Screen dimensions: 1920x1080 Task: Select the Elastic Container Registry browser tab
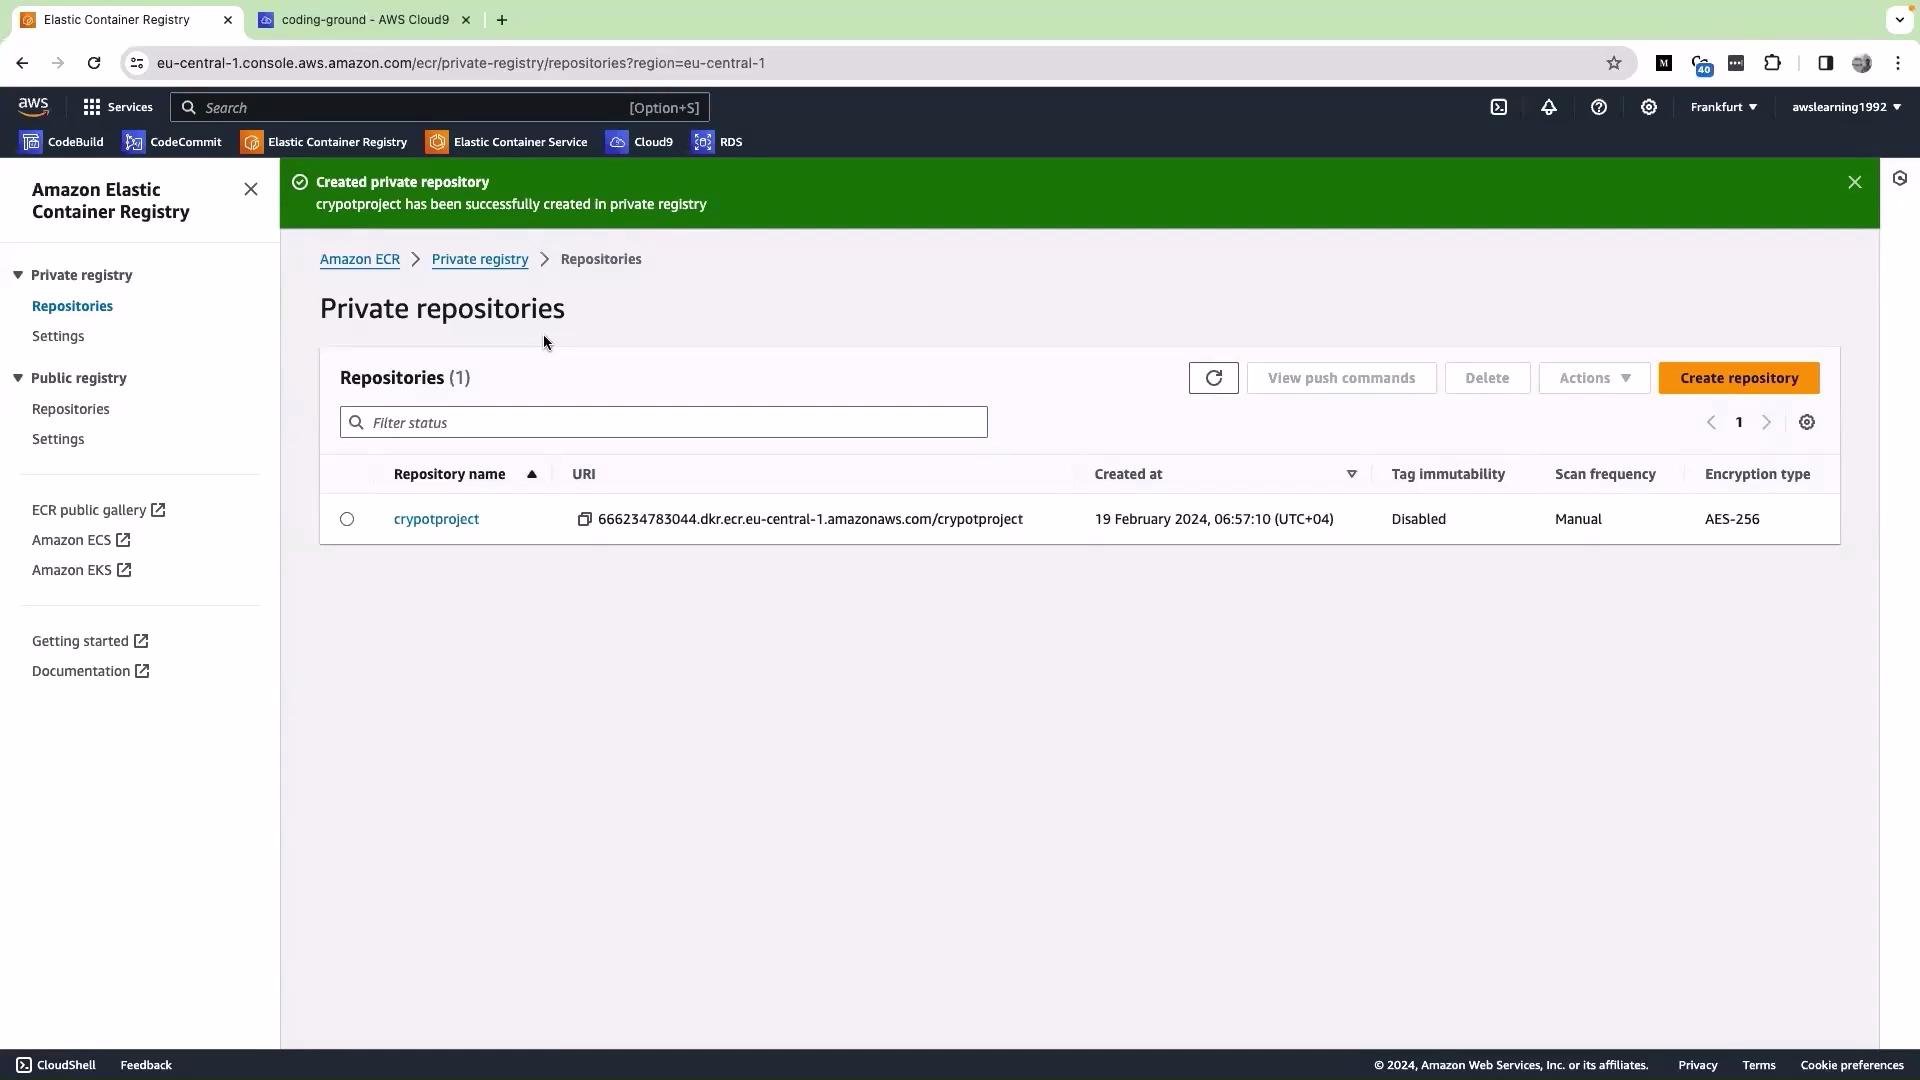click(x=127, y=20)
